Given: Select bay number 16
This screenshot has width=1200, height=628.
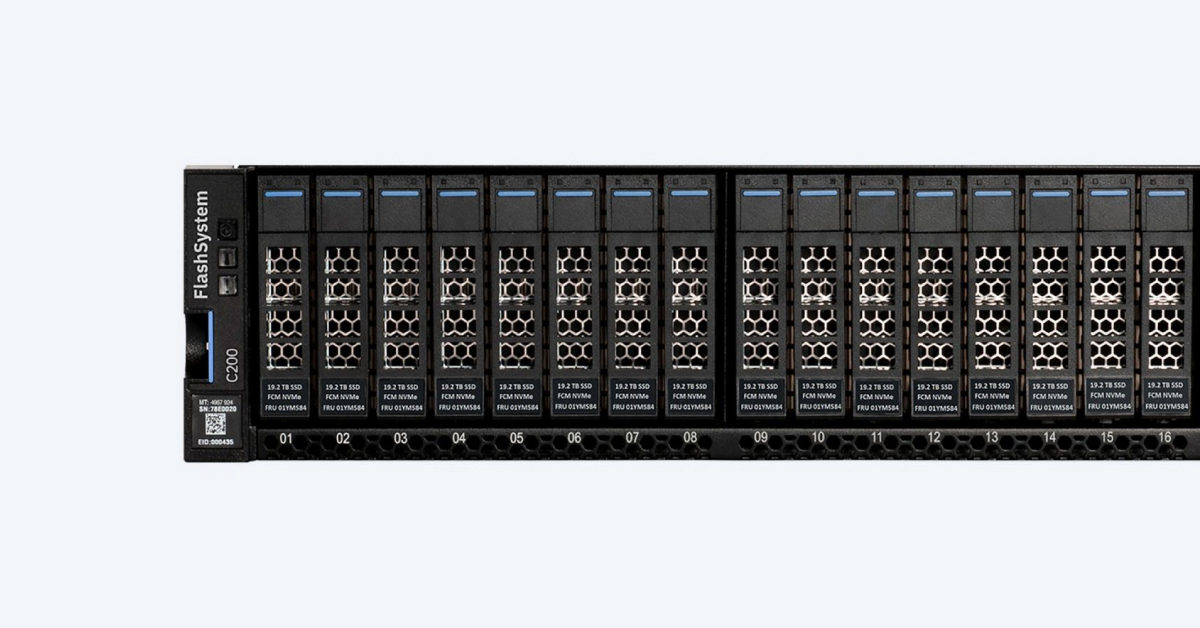Looking at the screenshot, I should click(x=1164, y=438).
